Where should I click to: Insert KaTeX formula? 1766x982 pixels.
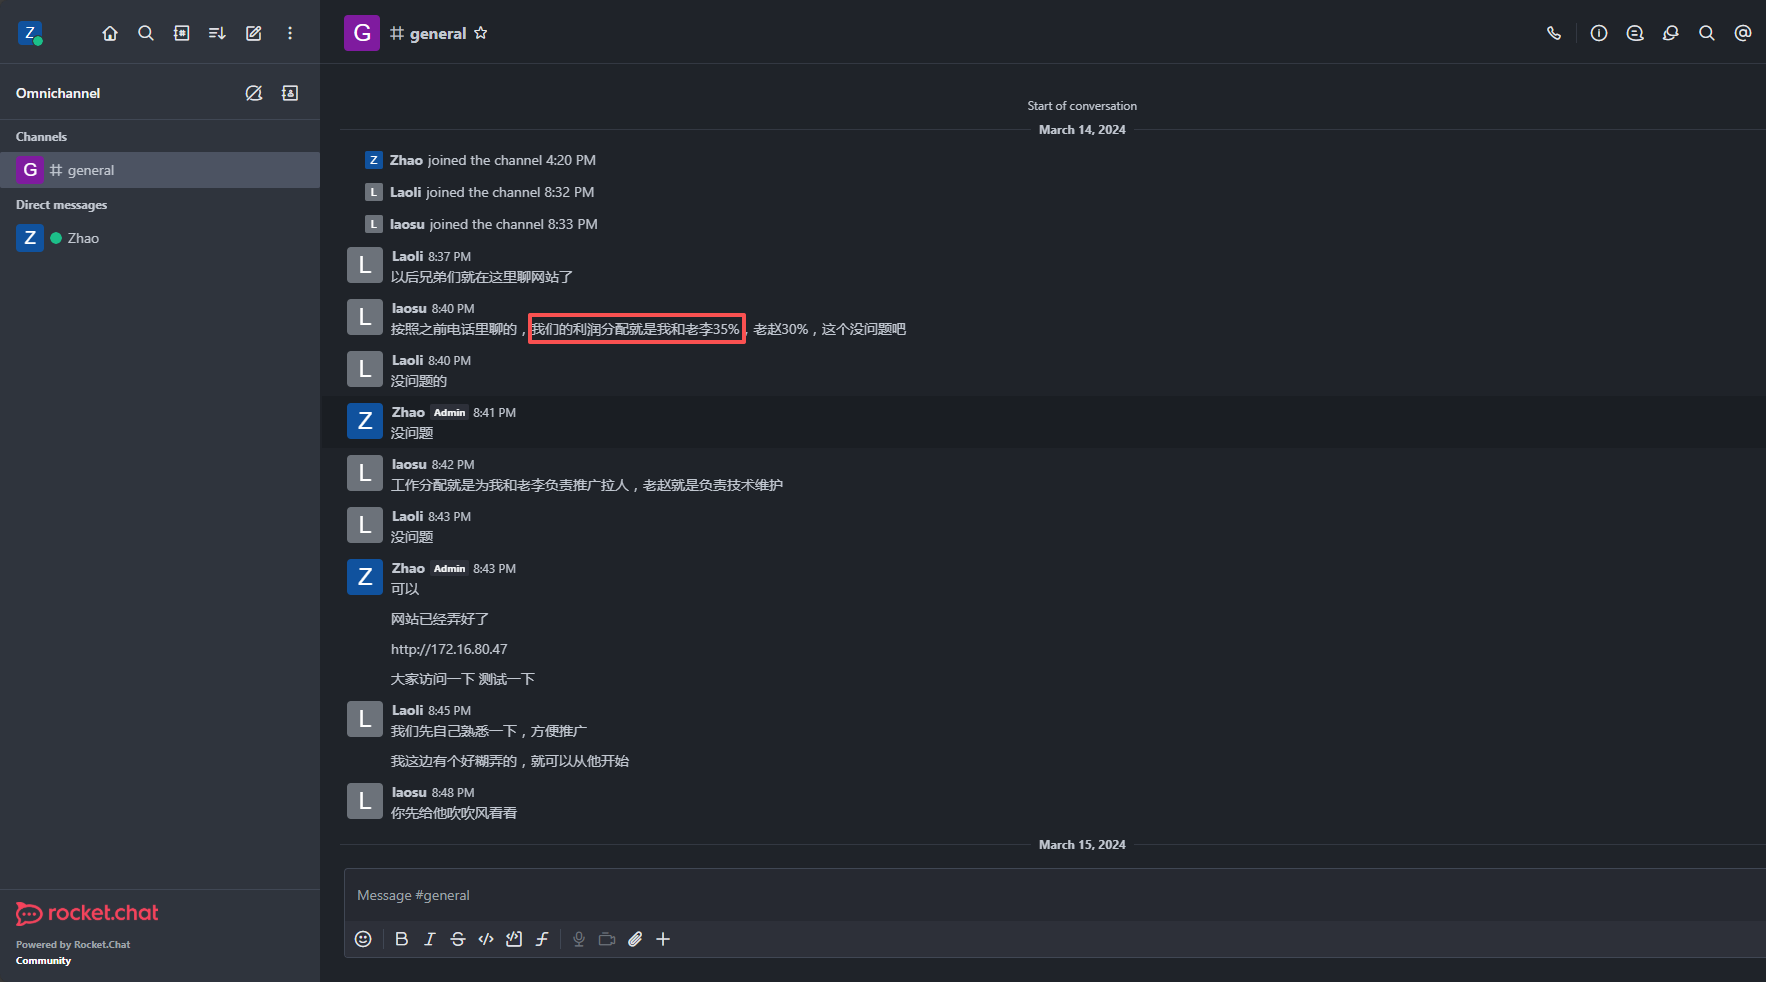(x=542, y=939)
